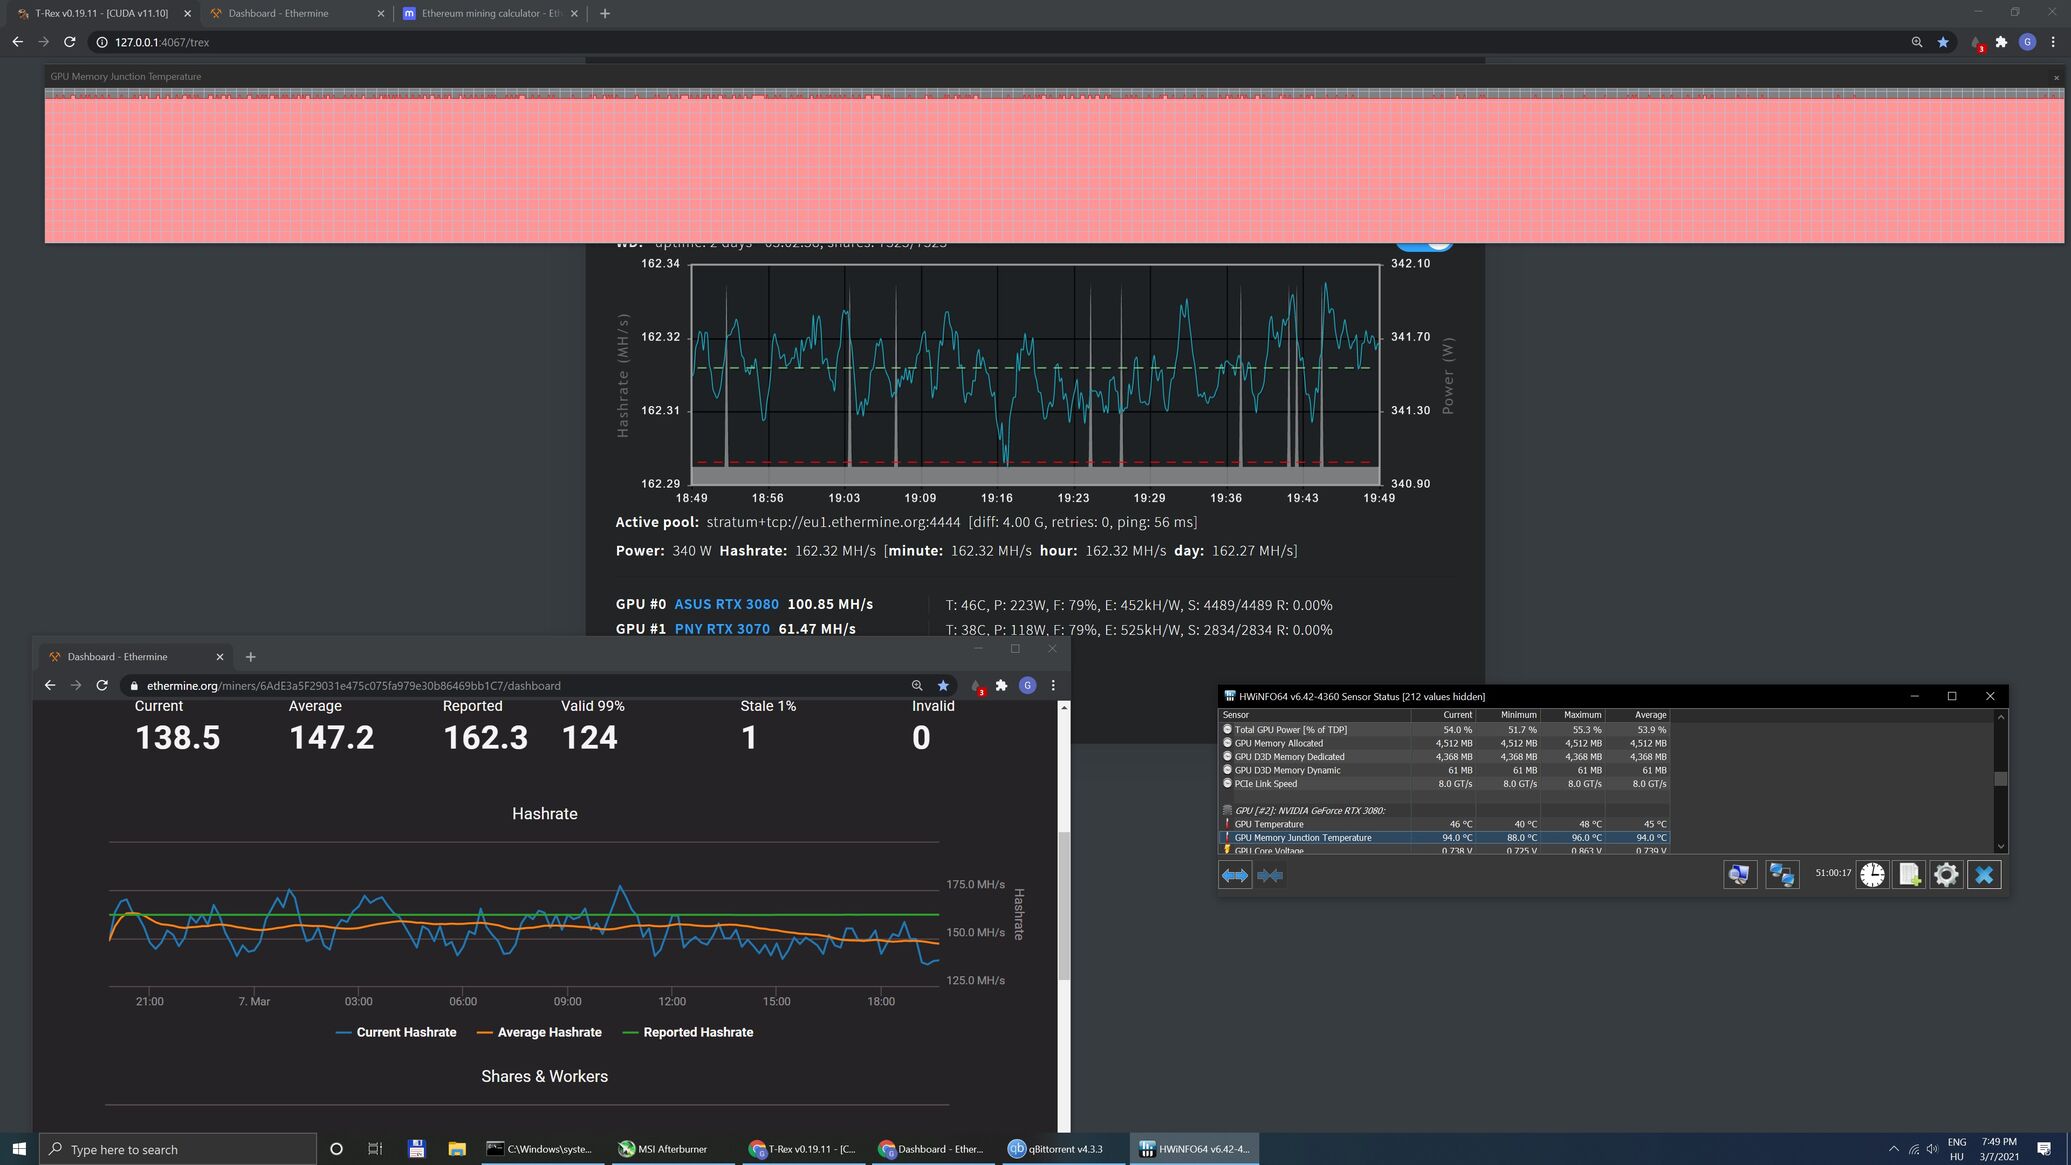Image resolution: width=2071 pixels, height=1165 pixels.
Task: Open HWiNFO remote network monitoring icon
Action: [1781, 875]
